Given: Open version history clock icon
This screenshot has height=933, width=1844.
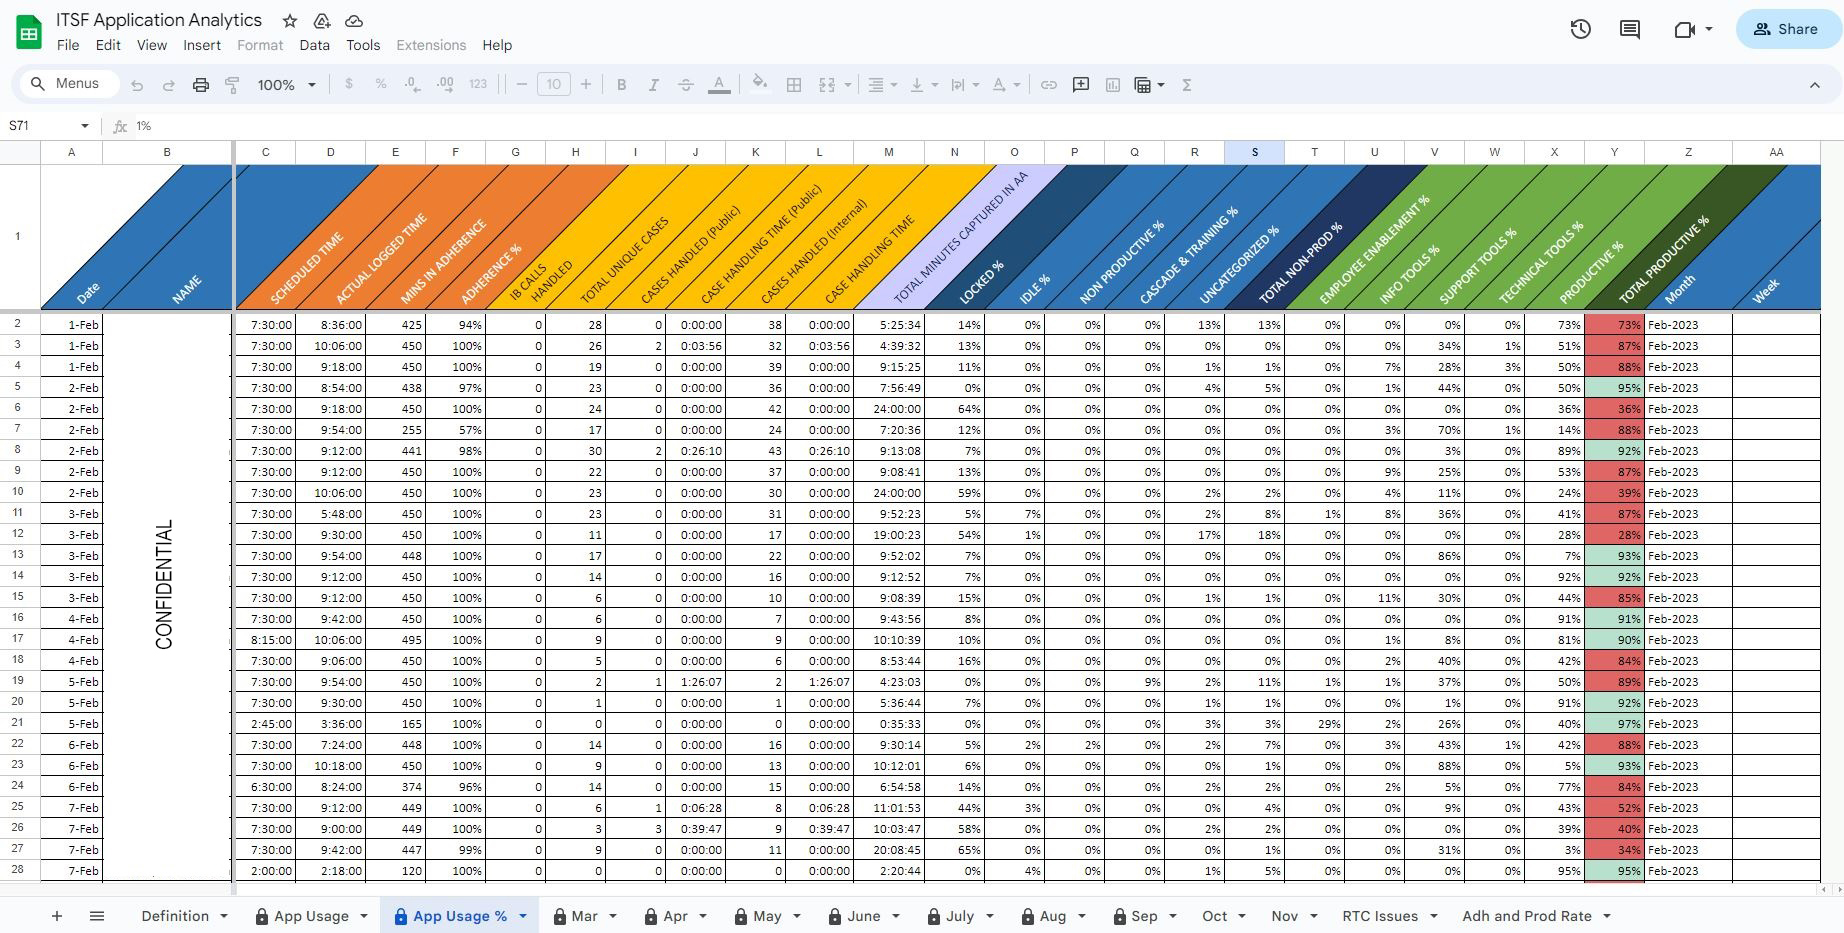Looking at the screenshot, I should pyautogui.click(x=1581, y=29).
